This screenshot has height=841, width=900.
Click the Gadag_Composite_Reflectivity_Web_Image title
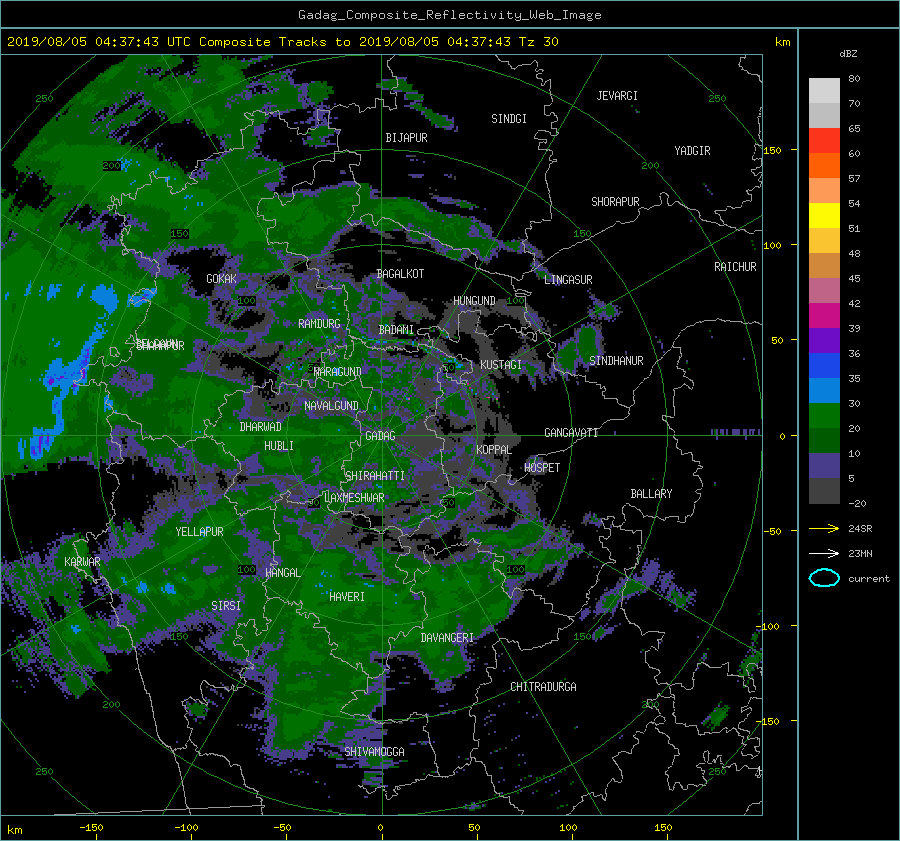[x=449, y=15]
